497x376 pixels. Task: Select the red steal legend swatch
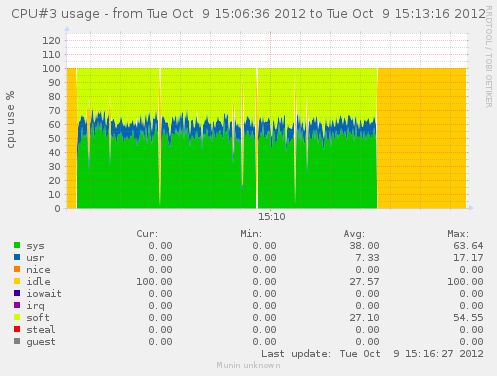[x=17, y=329]
